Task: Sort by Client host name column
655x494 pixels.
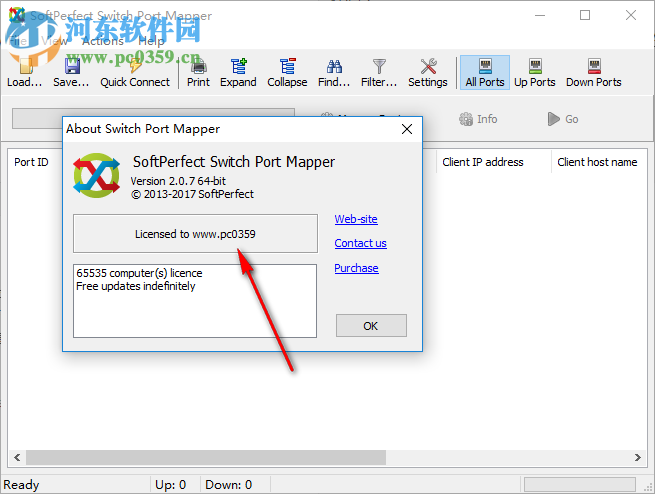Action: pyautogui.click(x=597, y=162)
